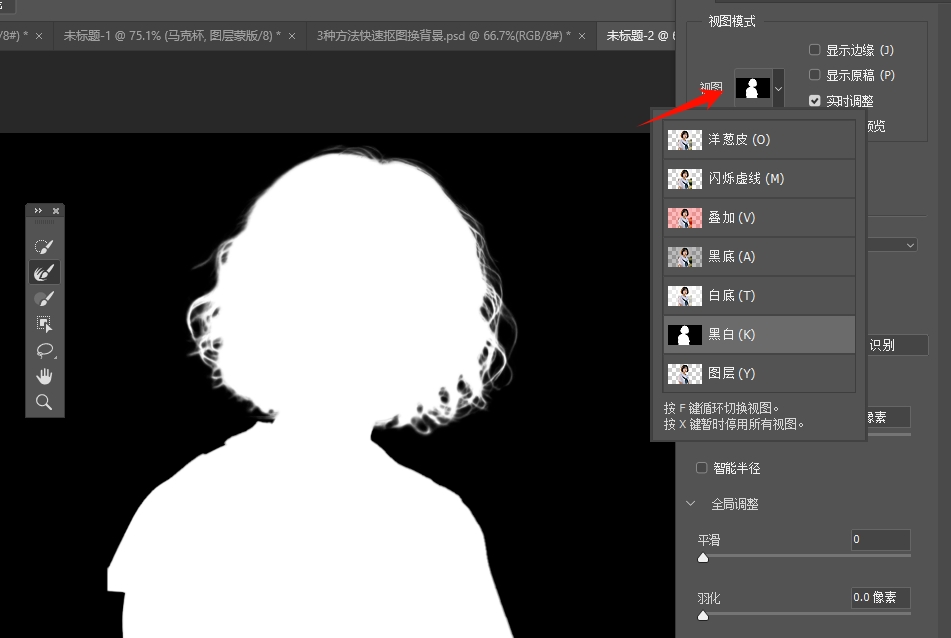Click the 羽化 value input field
The height and width of the screenshot is (638, 951).
point(880,598)
